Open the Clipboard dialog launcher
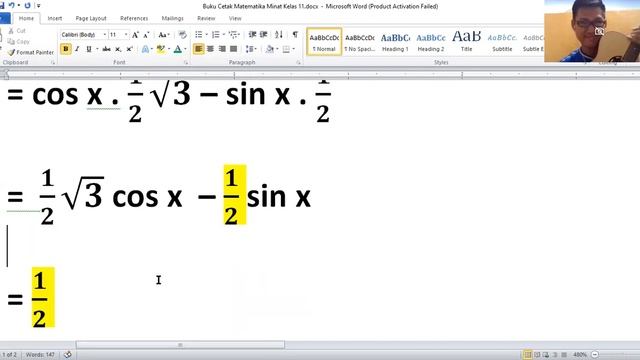640x360 pixels. [53, 63]
